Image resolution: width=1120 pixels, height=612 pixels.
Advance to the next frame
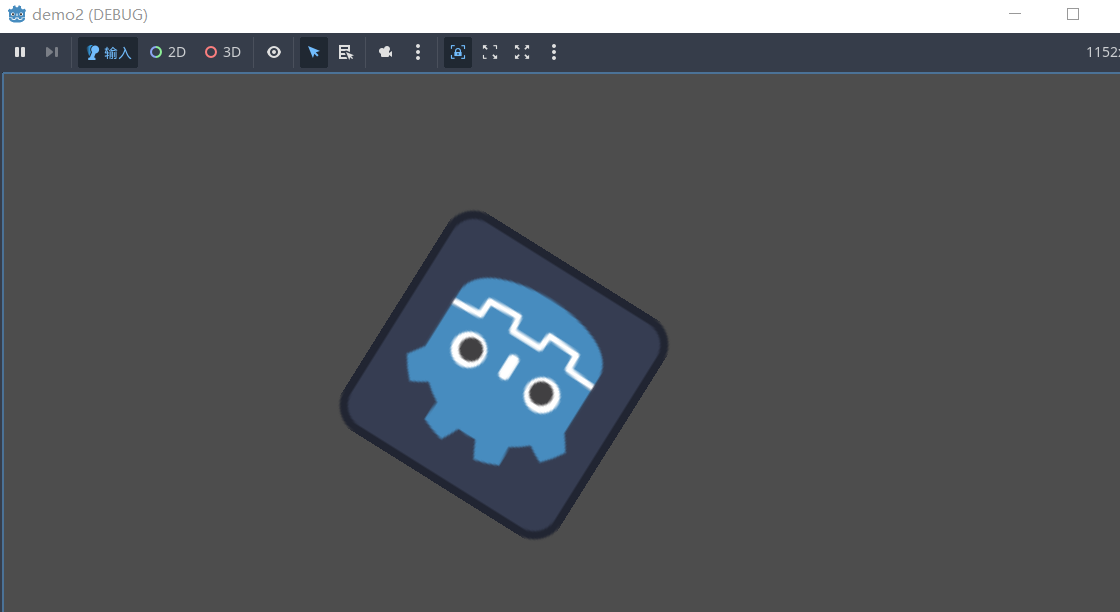51,52
